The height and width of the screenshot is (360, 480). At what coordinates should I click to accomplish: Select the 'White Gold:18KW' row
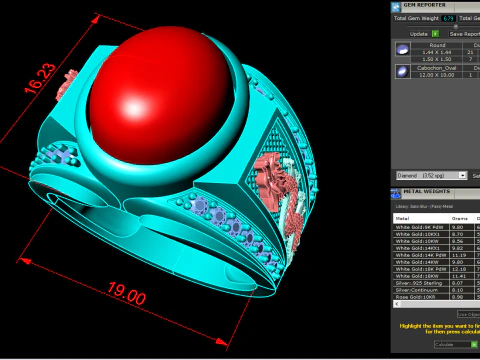click(436, 276)
